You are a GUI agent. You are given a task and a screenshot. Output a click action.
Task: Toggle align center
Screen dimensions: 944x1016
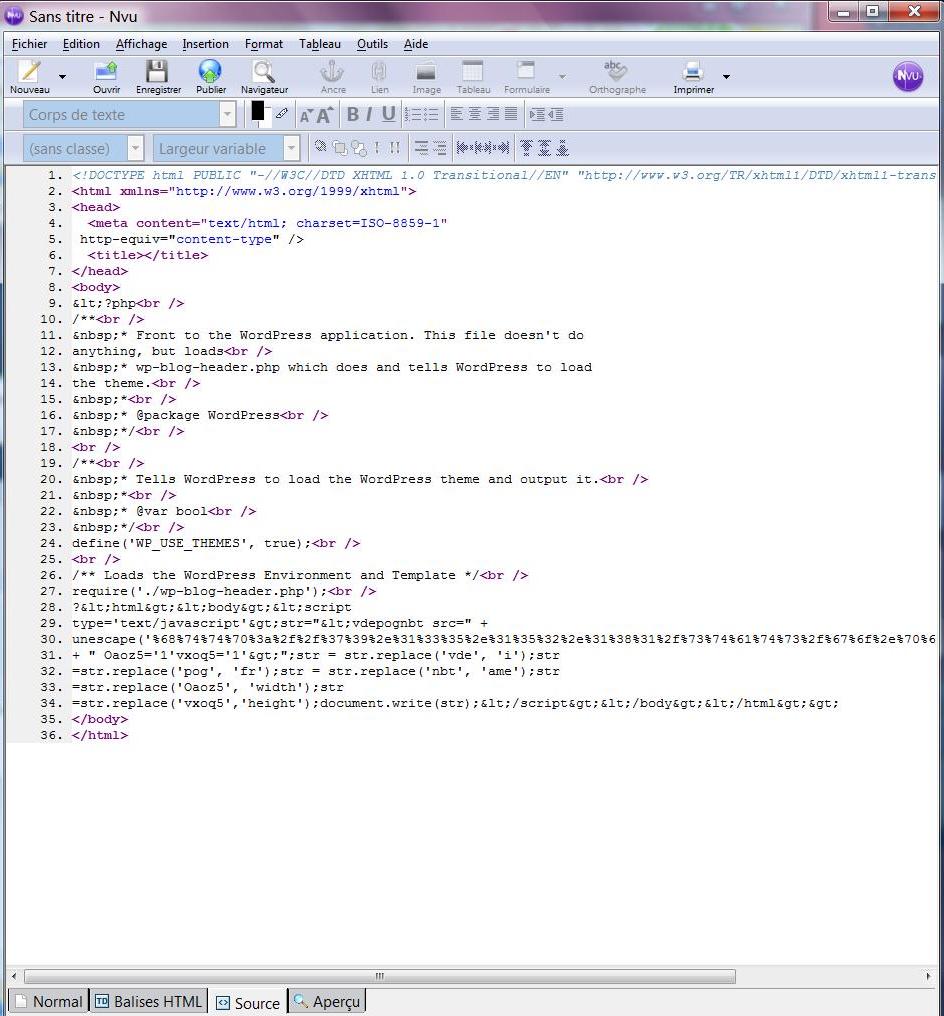pyautogui.click(x=475, y=114)
